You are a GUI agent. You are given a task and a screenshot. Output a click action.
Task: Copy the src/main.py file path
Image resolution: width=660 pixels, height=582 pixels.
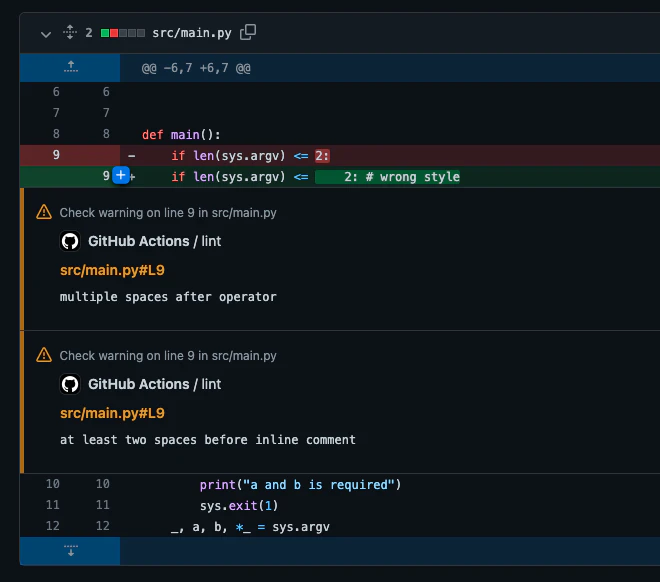248,32
